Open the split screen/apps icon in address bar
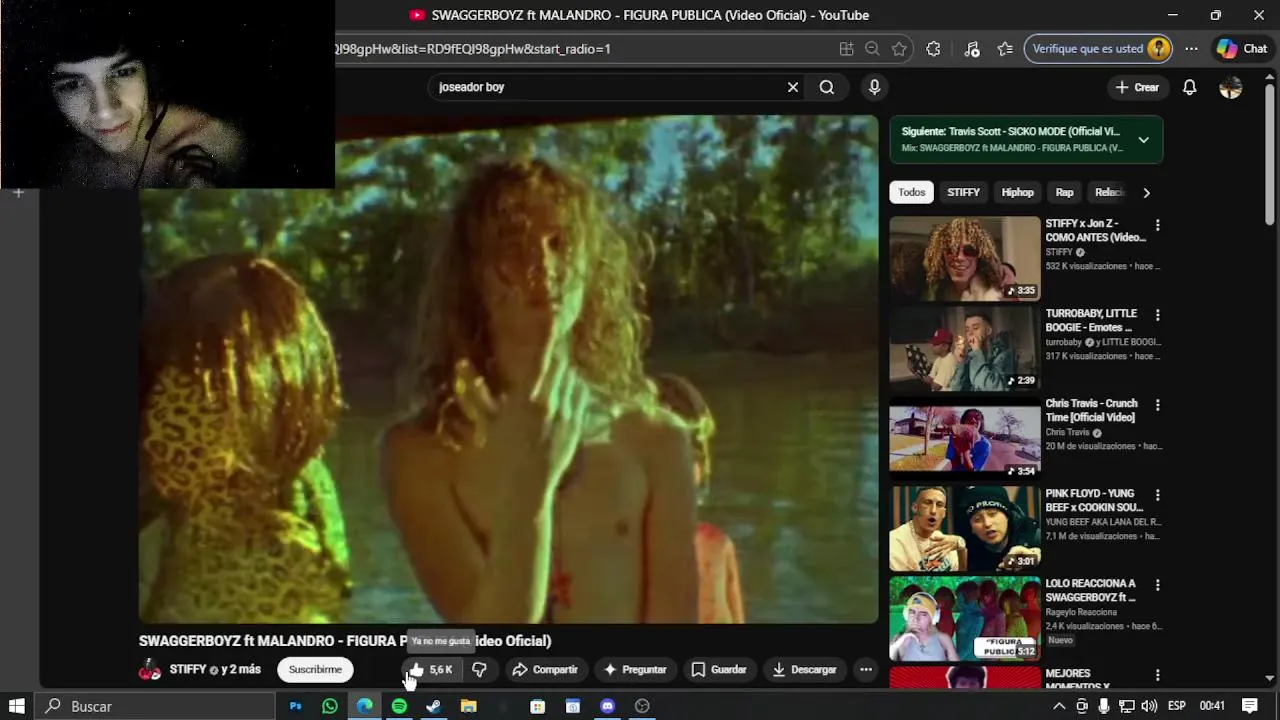Screen dimensions: 1280x720 tap(846, 49)
